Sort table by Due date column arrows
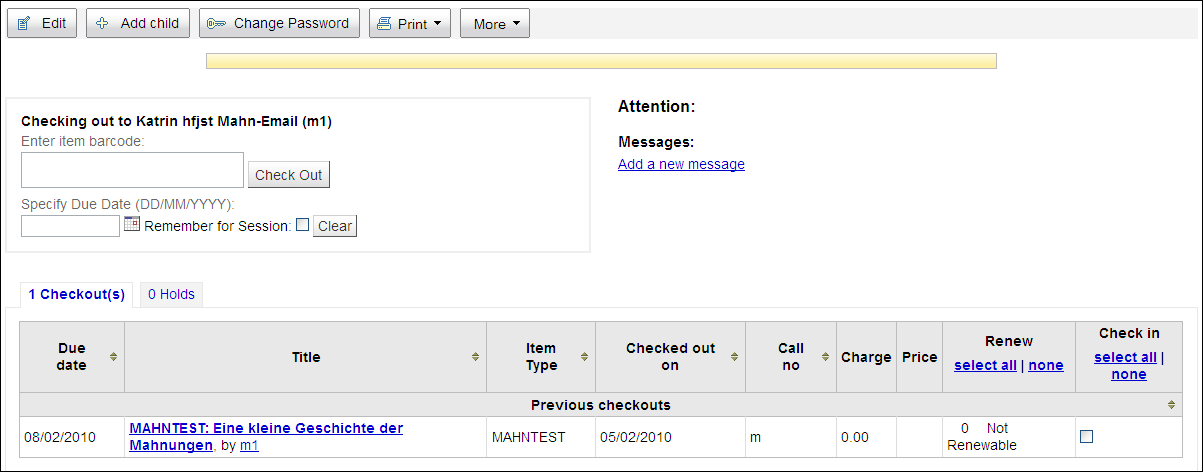The image size is (1203, 472). coord(113,357)
